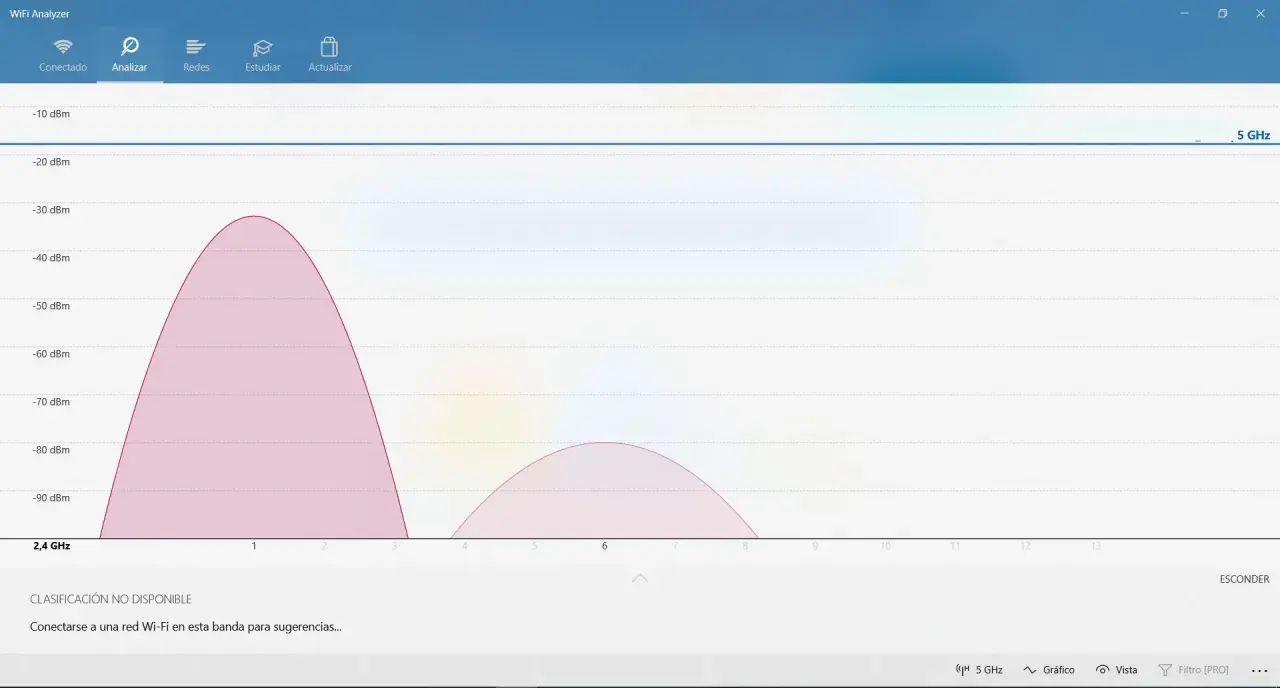
Task: Collapse panel with the chevron arrow
Action: coord(640,578)
